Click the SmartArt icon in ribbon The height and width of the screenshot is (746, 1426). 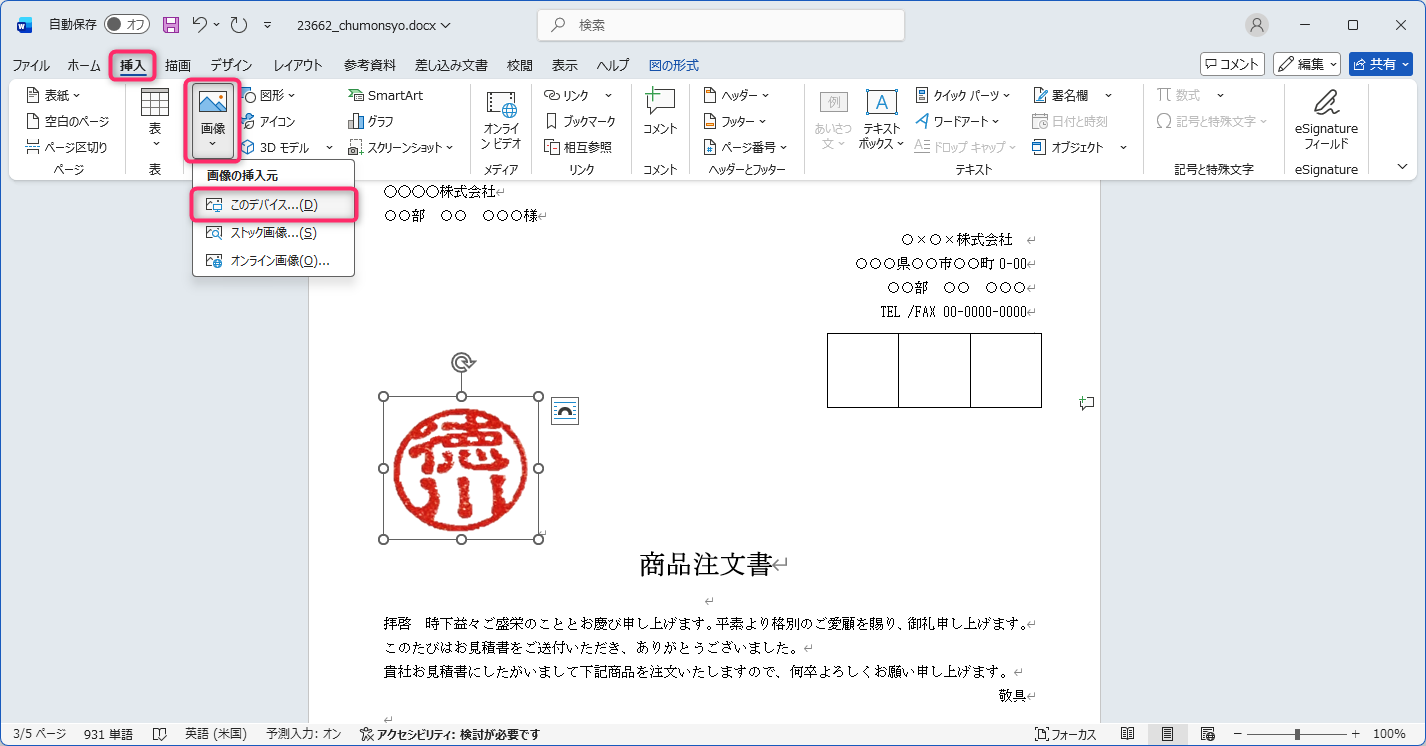click(x=357, y=96)
